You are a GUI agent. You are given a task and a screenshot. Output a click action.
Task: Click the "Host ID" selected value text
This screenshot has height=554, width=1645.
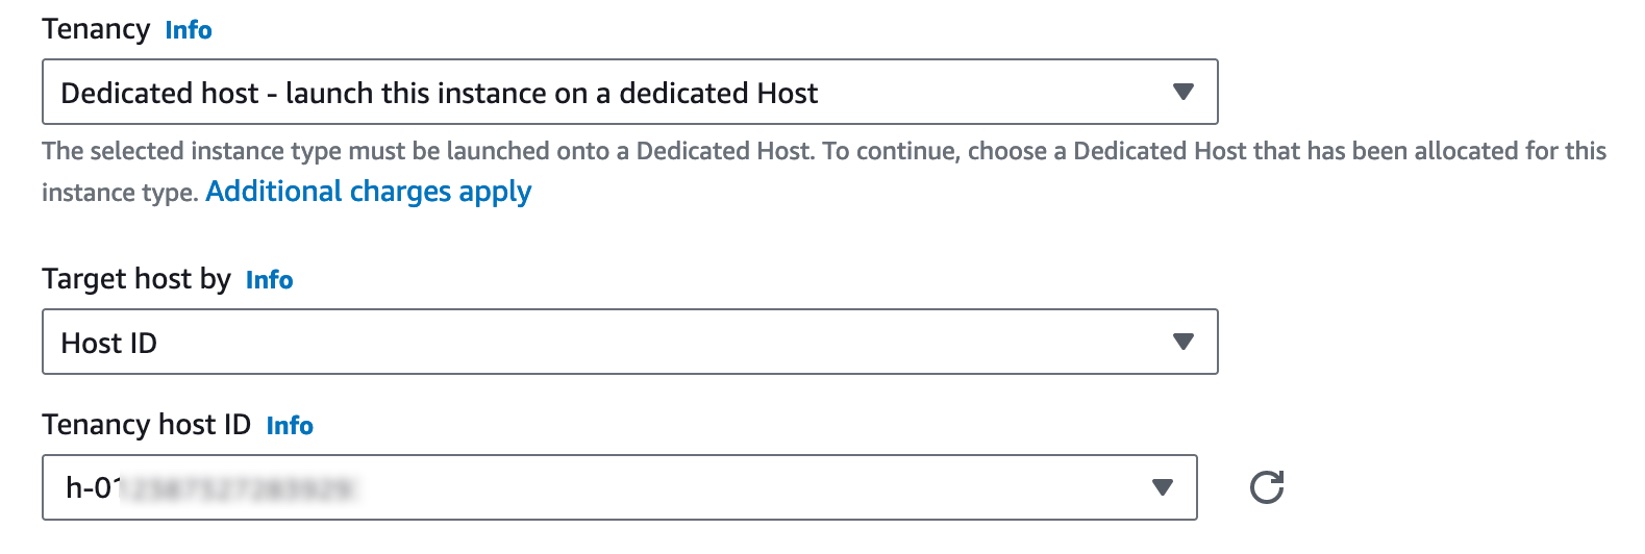click(109, 343)
